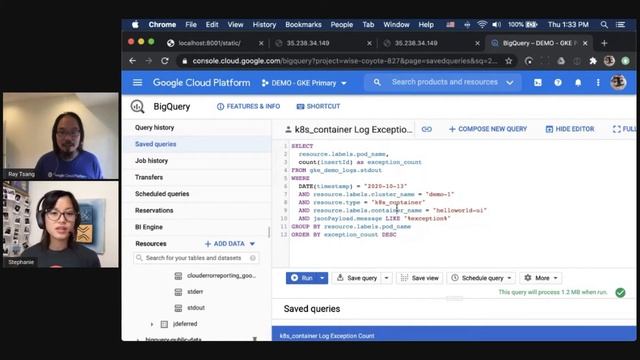The height and width of the screenshot is (360, 640).
Task: Open the Save query dropdown arrow
Action: tap(387, 278)
